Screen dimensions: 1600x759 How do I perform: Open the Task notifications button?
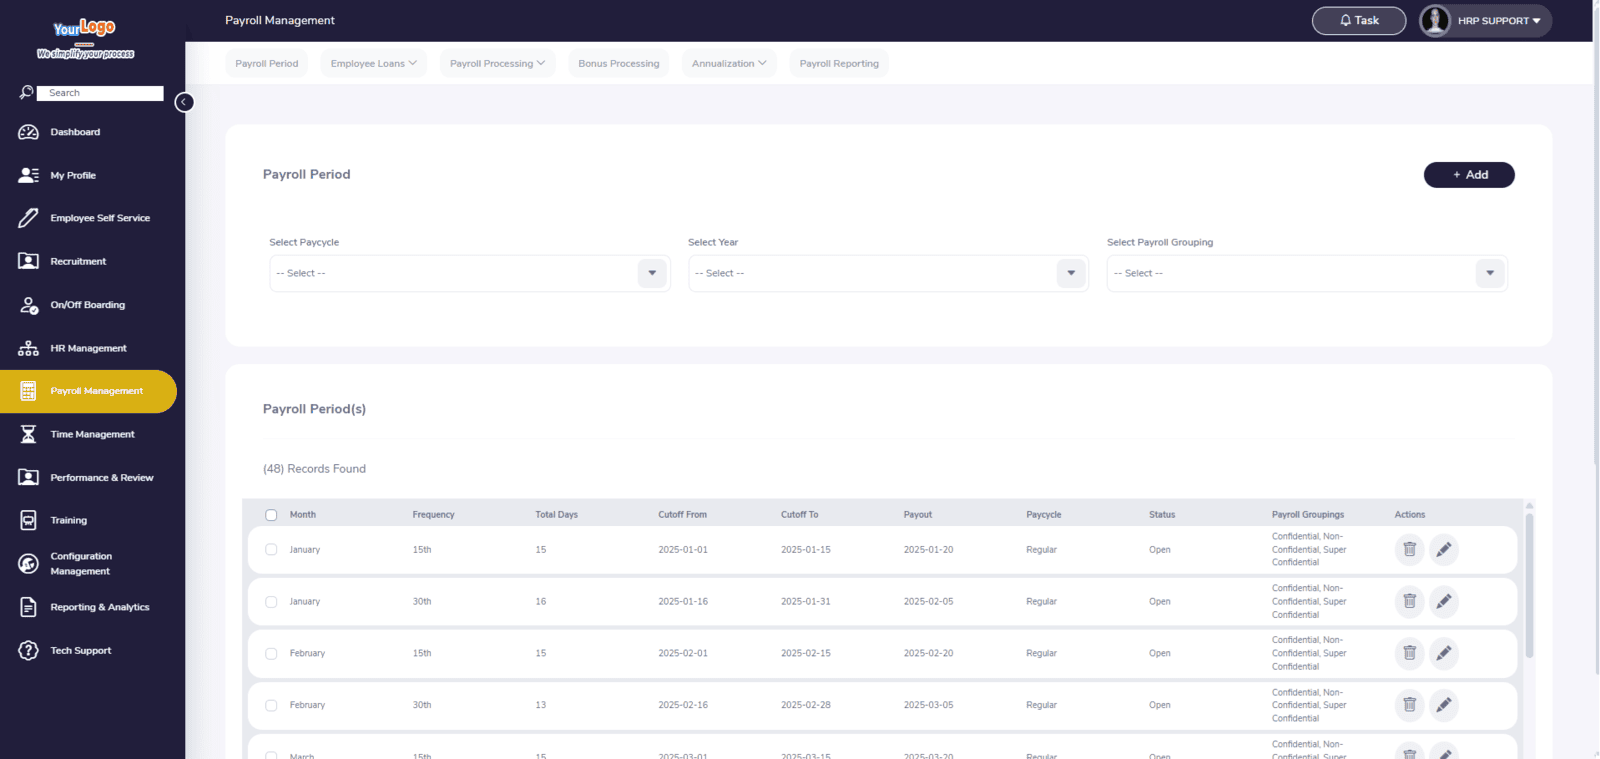click(x=1358, y=20)
